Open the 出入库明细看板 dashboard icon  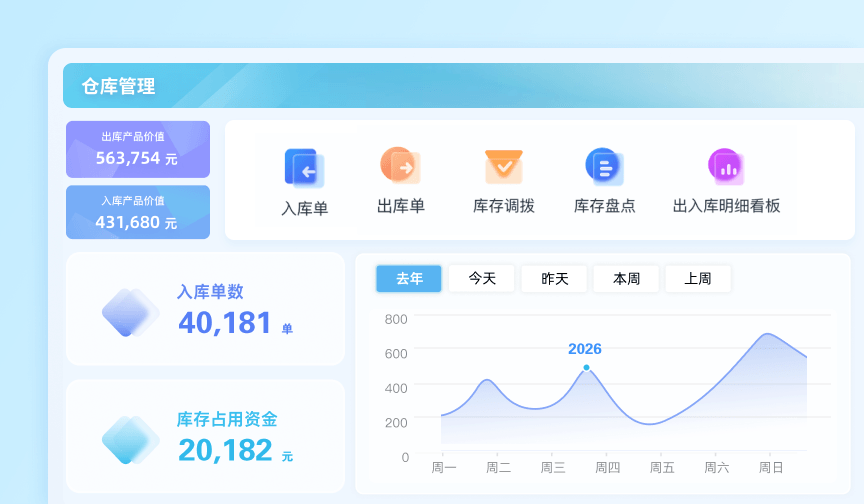click(726, 166)
